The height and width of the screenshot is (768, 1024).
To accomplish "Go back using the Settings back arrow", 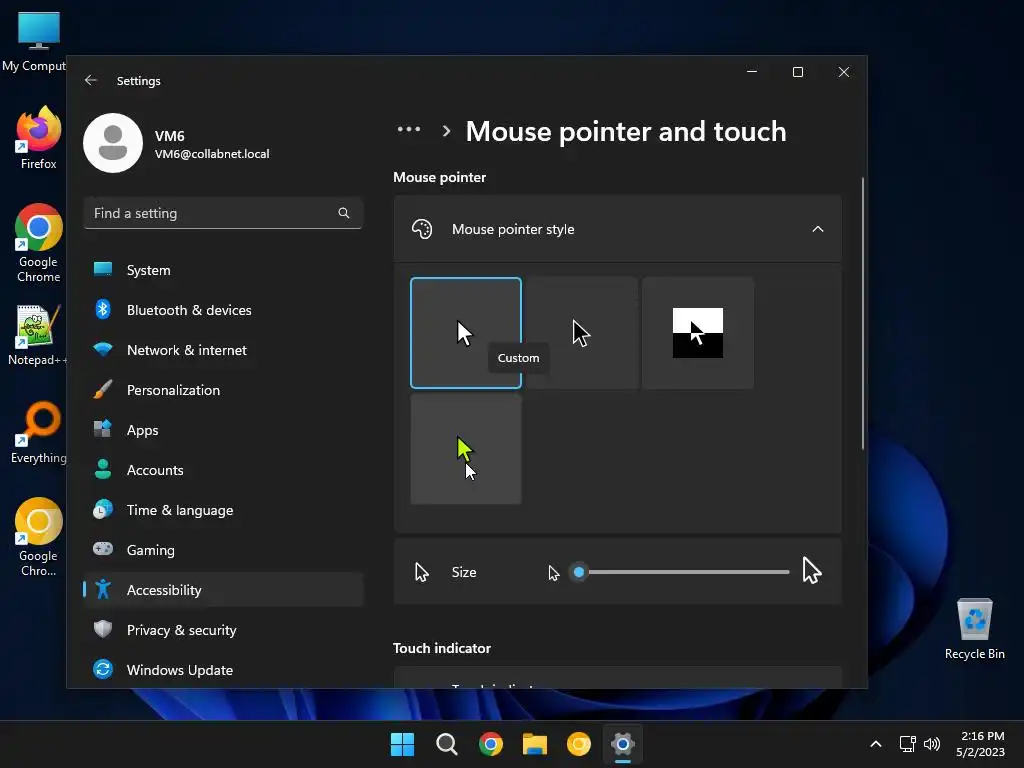I will pyautogui.click(x=91, y=80).
